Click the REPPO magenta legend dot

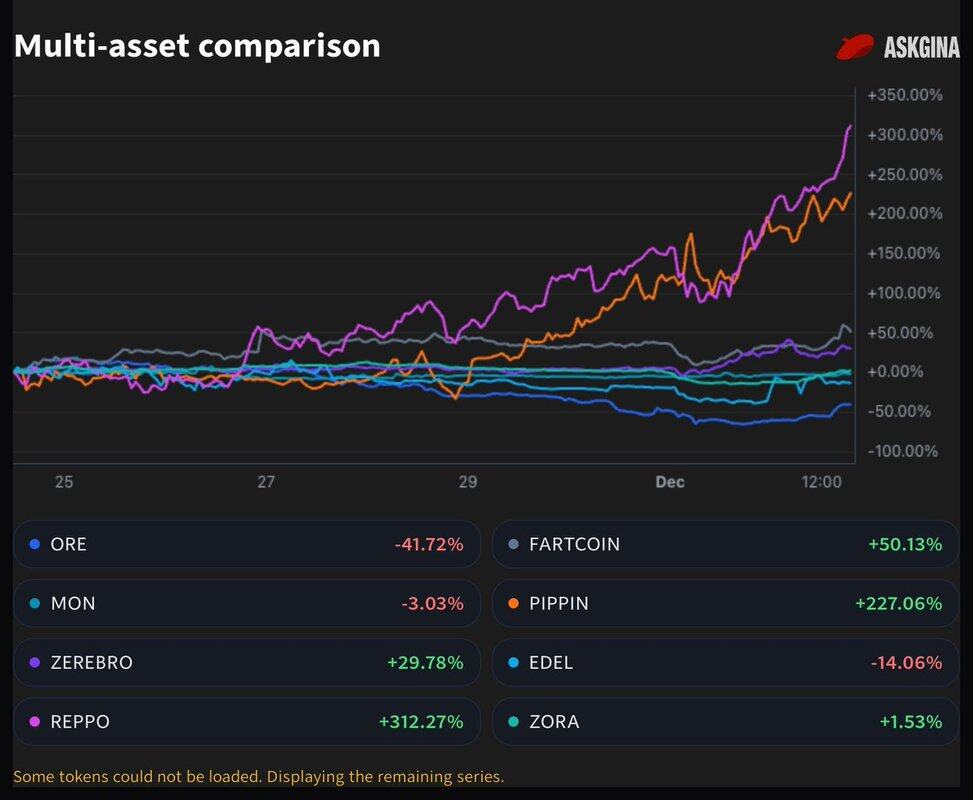[35, 722]
